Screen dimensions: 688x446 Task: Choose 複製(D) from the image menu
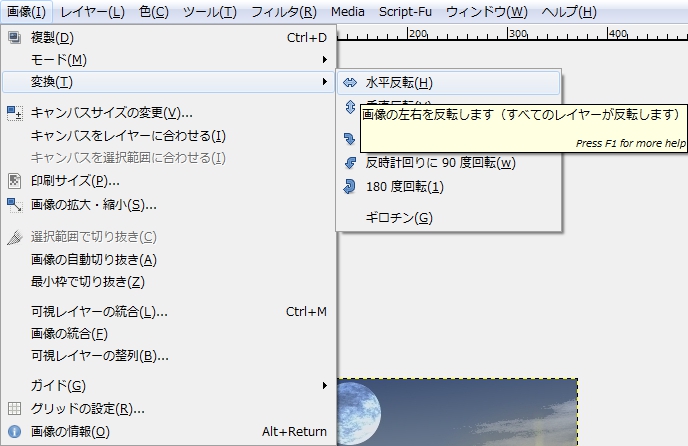[x=168, y=37]
